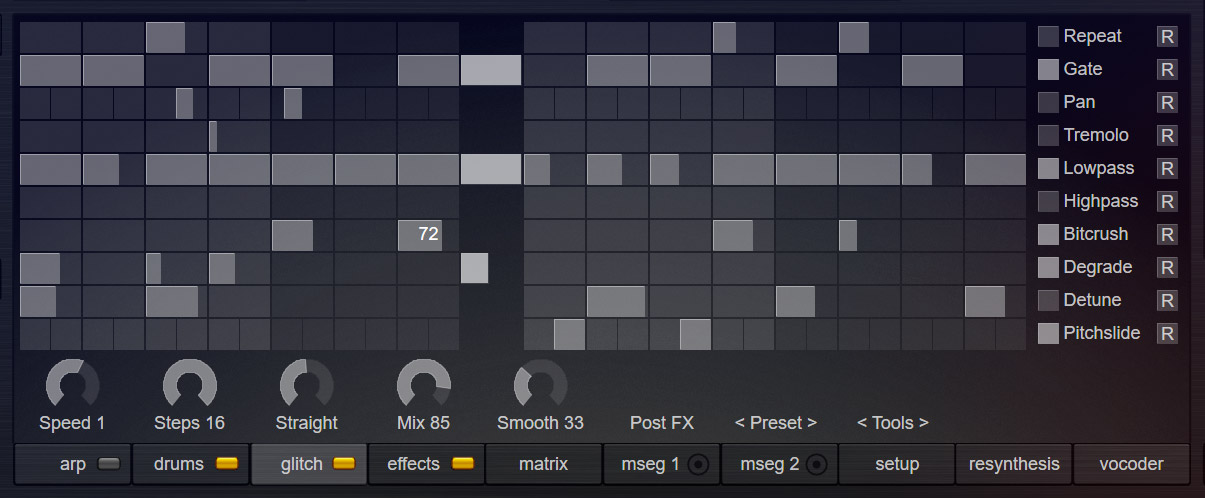Click the R button next to Gate

coord(1167,70)
